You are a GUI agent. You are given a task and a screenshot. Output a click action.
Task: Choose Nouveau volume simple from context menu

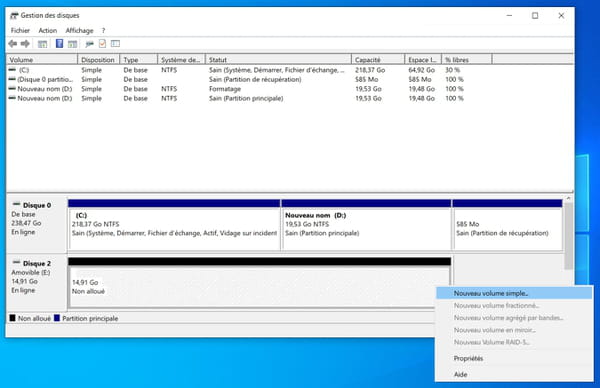click(x=514, y=293)
